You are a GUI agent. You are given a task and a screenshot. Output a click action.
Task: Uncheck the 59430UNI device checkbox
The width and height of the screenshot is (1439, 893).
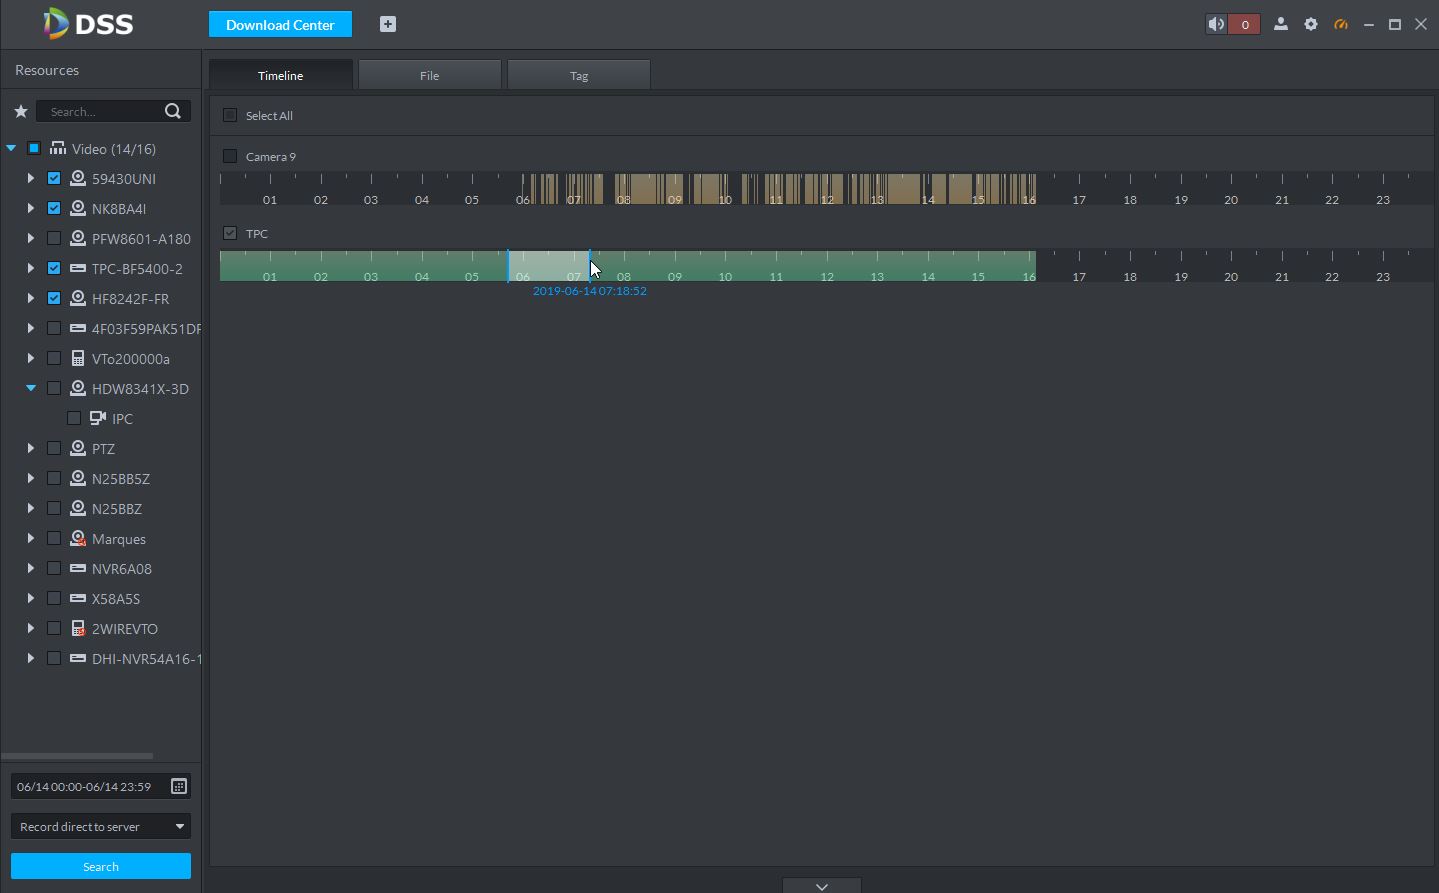pyautogui.click(x=54, y=178)
